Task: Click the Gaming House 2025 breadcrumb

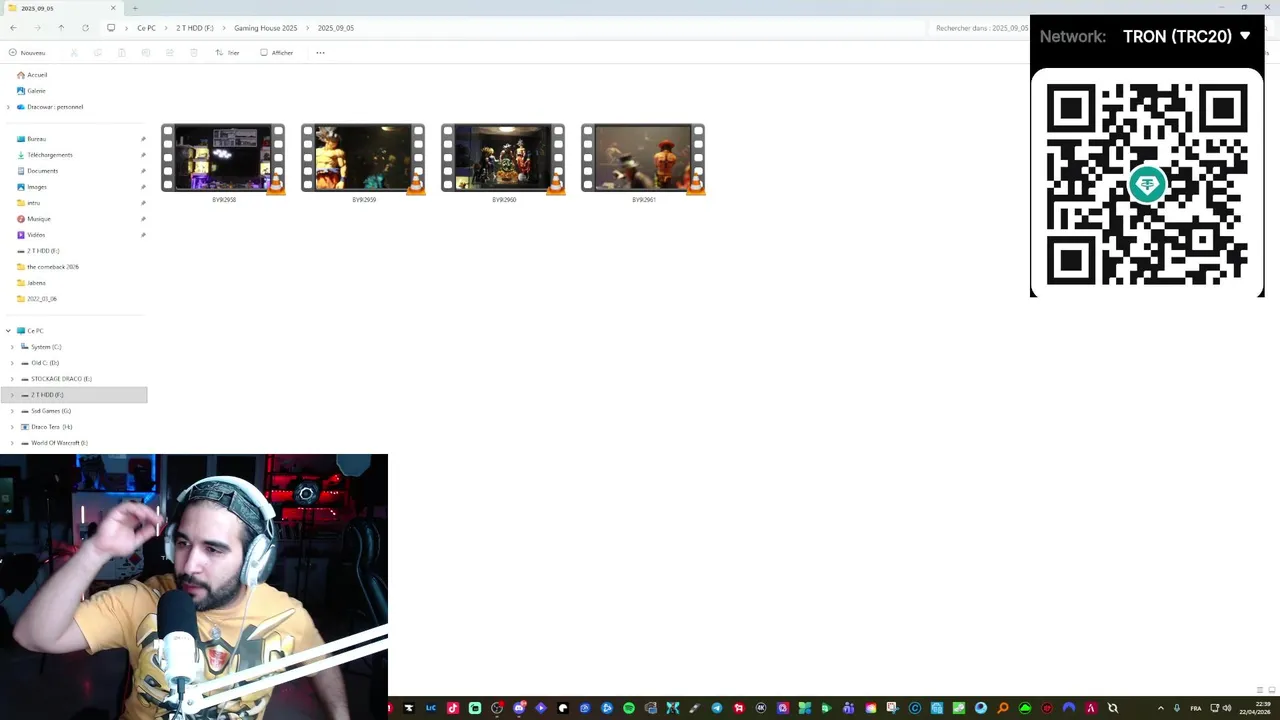Action: point(266,28)
